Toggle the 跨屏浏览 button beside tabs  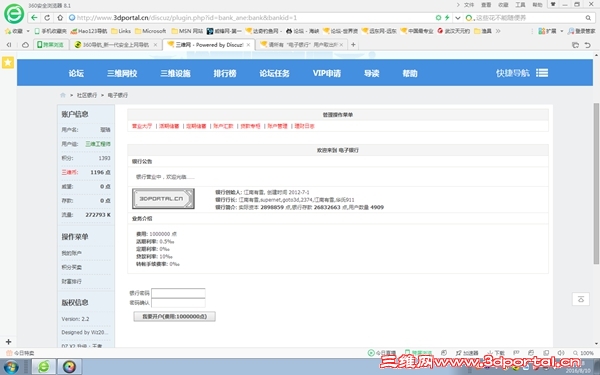[51, 45]
